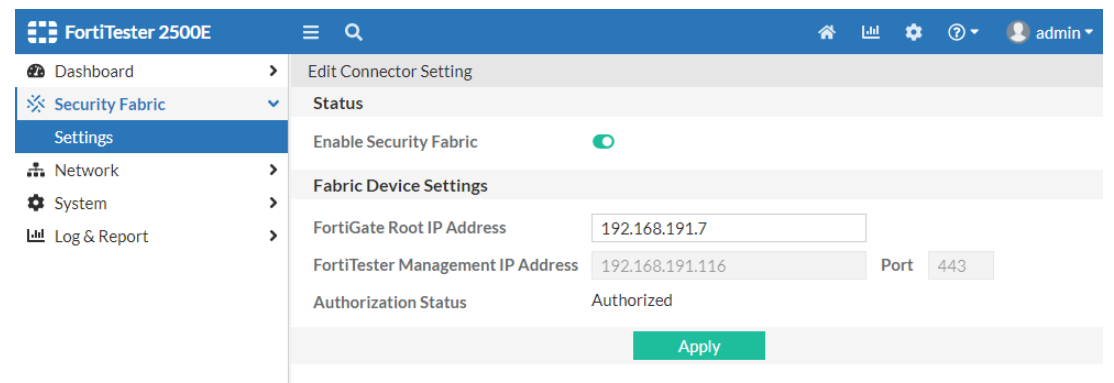Screen dimensions: 1114x383
Task: Go to home via house icon
Action: click(826, 32)
